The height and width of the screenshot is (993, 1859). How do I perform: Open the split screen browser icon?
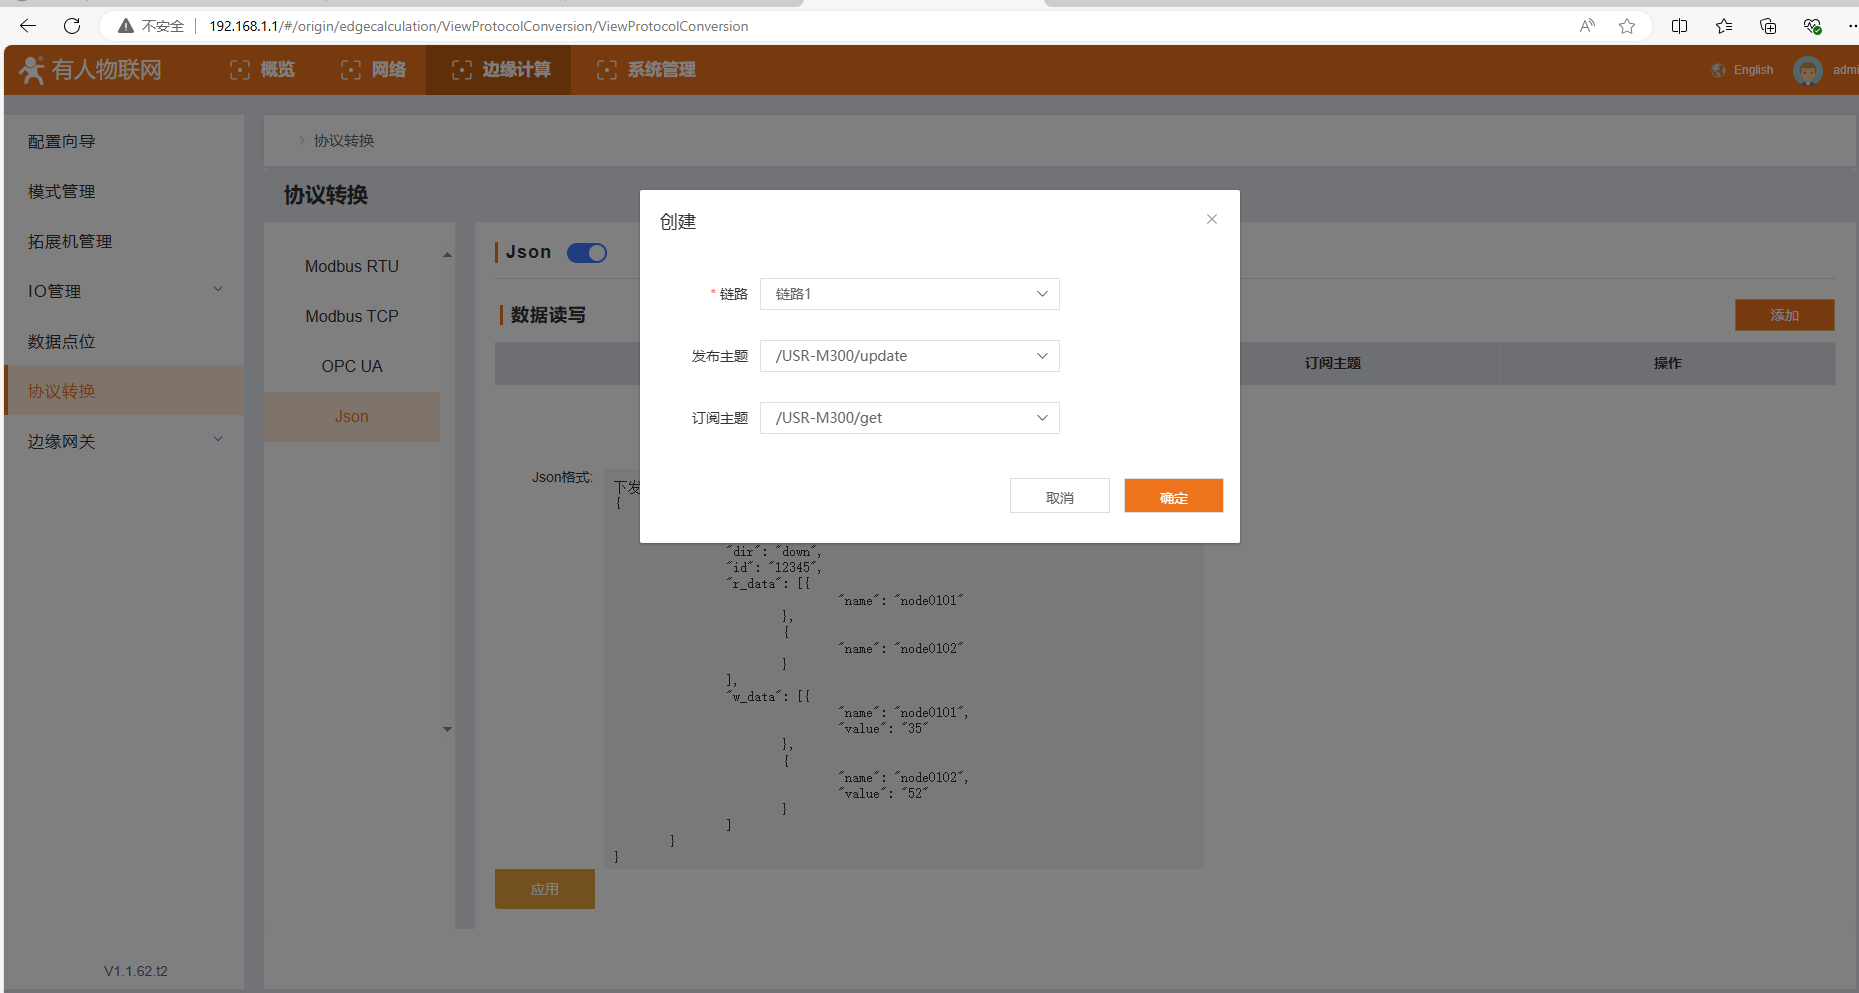pos(1679,26)
